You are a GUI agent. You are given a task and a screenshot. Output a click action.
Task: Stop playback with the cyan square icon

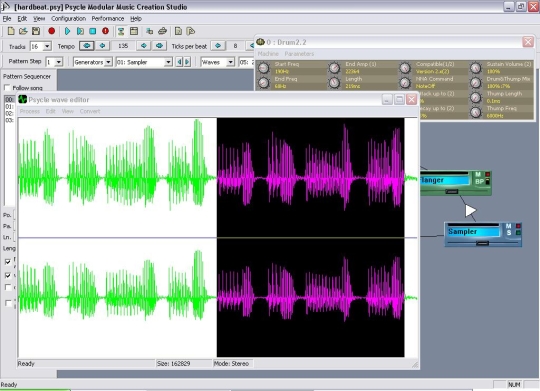(93, 31)
